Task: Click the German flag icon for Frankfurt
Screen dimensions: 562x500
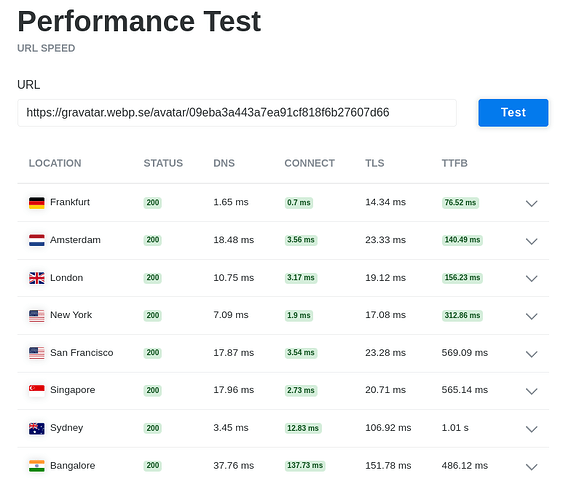Action: click(x=37, y=203)
